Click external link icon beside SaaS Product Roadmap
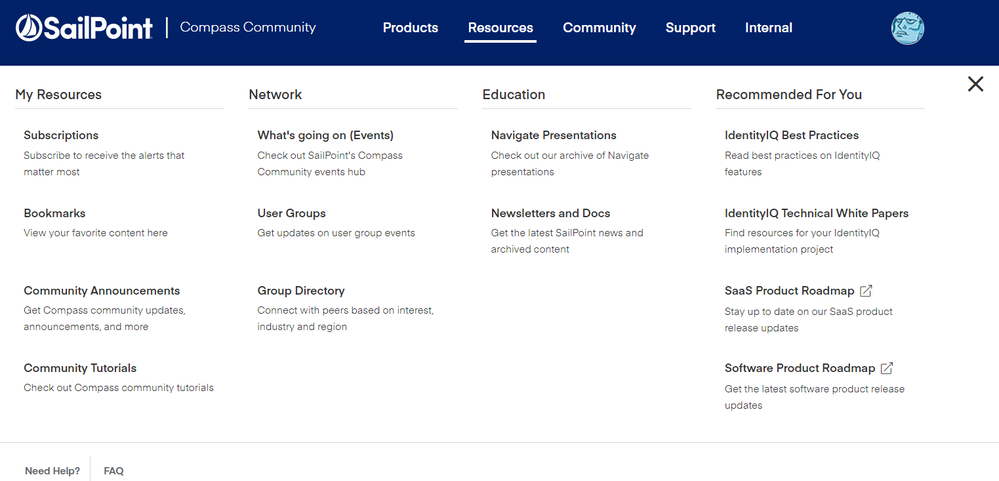The width and height of the screenshot is (999, 481). [866, 291]
